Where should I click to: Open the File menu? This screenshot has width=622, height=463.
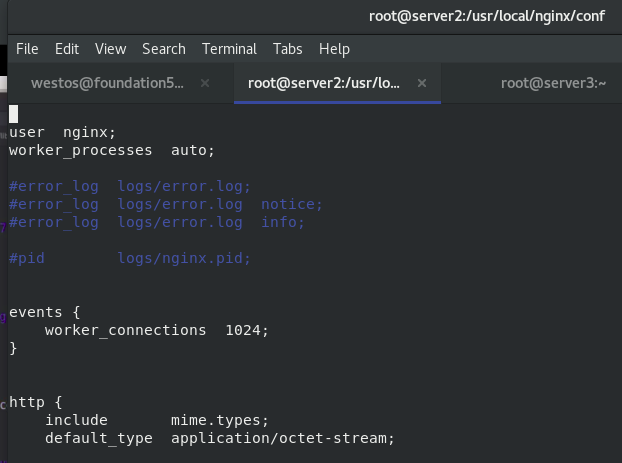point(27,49)
